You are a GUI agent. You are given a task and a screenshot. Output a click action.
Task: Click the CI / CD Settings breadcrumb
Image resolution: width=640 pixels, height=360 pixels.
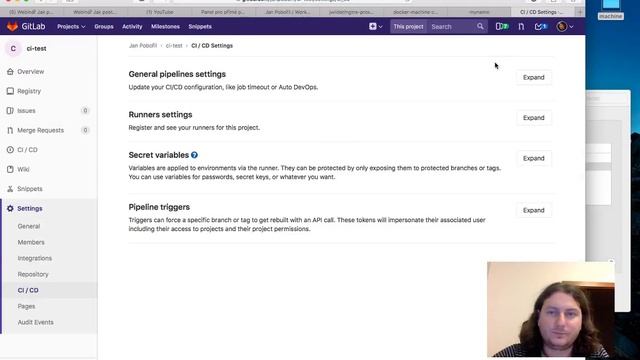212,46
